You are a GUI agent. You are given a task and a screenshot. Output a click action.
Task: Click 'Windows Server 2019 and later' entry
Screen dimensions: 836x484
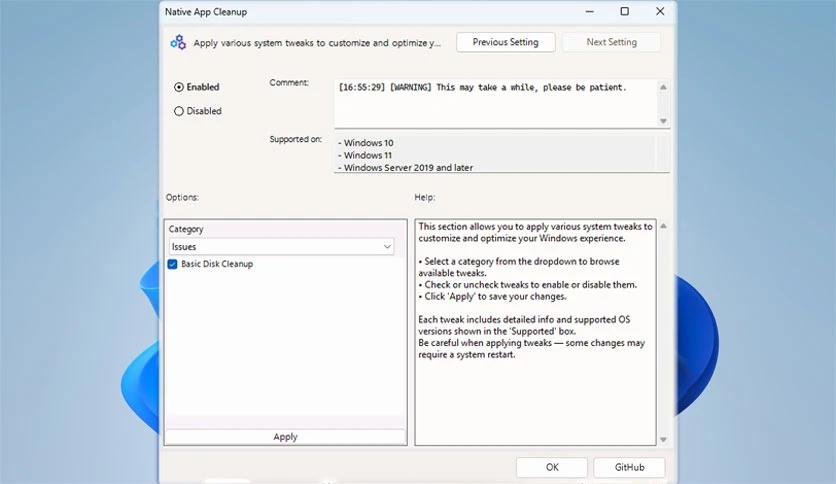tap(405, 167)
